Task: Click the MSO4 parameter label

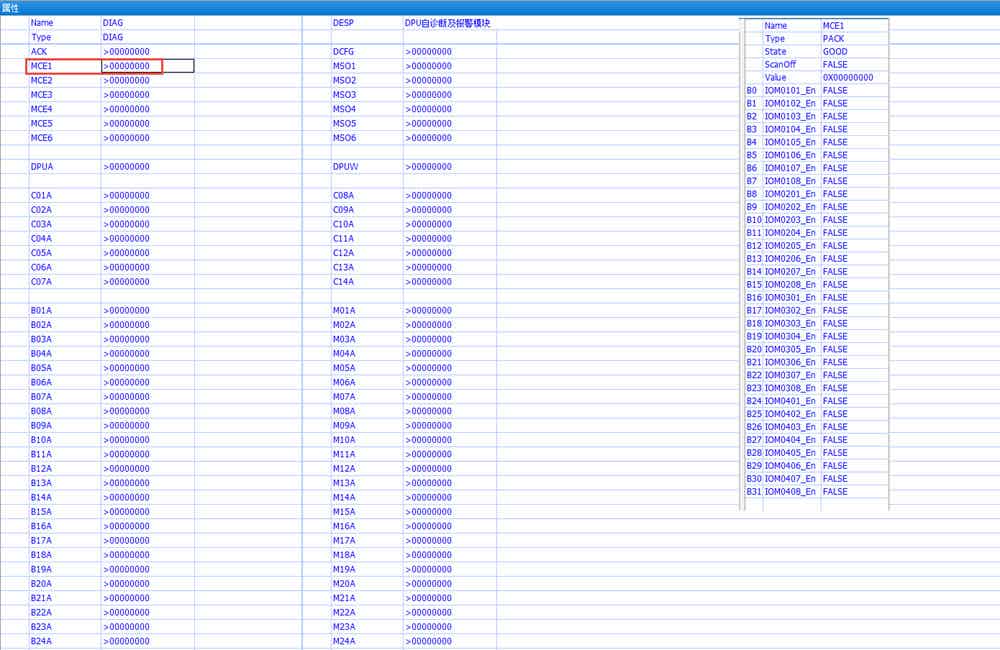Action: pos(344,109)
